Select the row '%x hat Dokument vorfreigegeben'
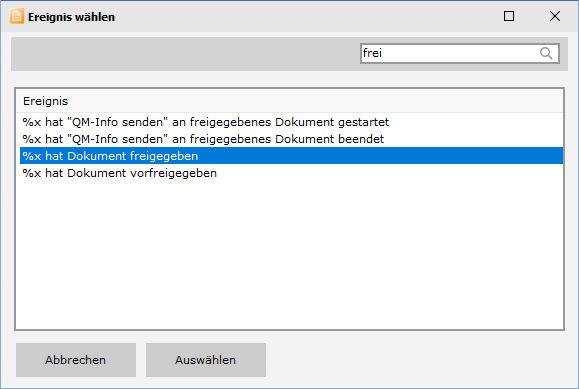 pyautogui.click(x=291, y=173)
